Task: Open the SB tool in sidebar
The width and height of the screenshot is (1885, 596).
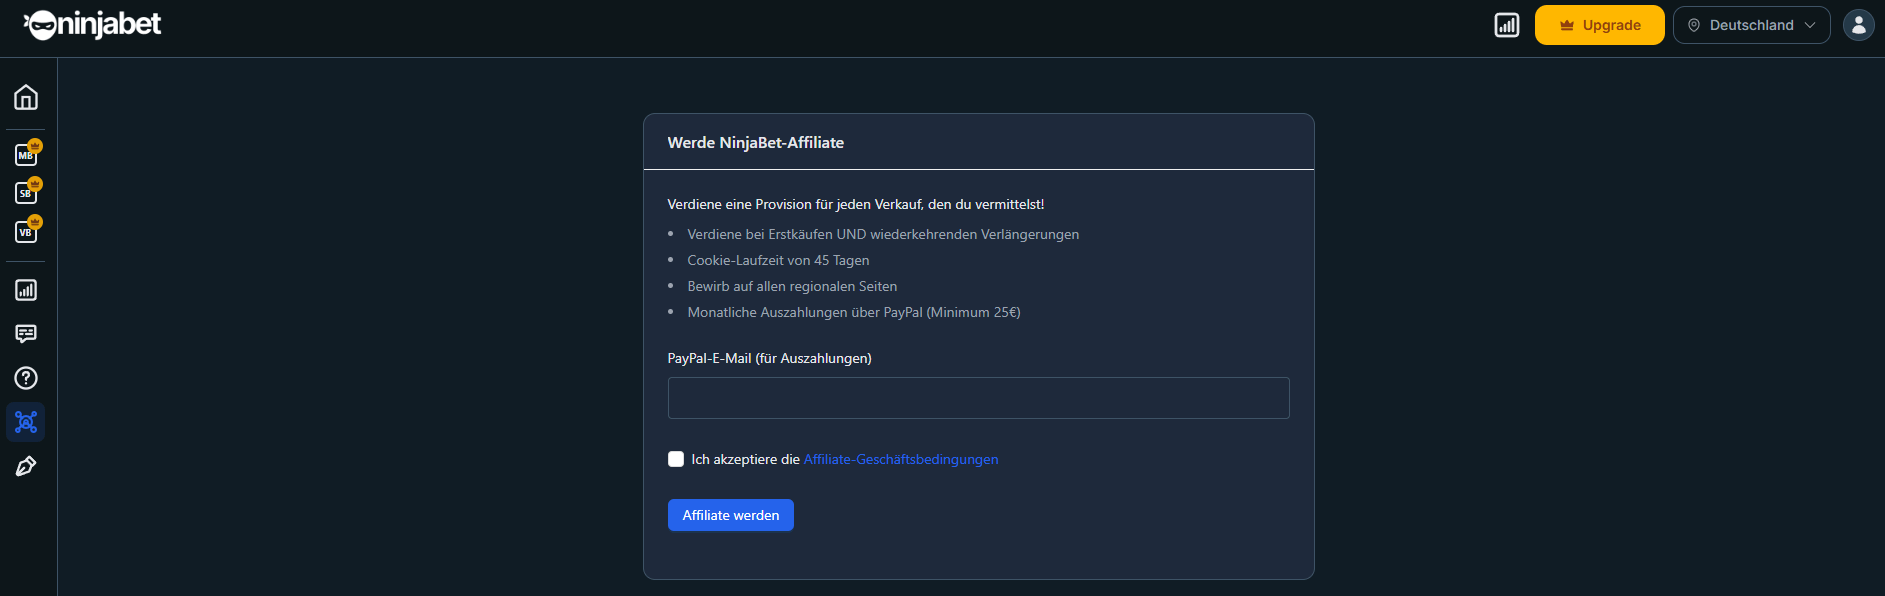Action: point(26,193)
